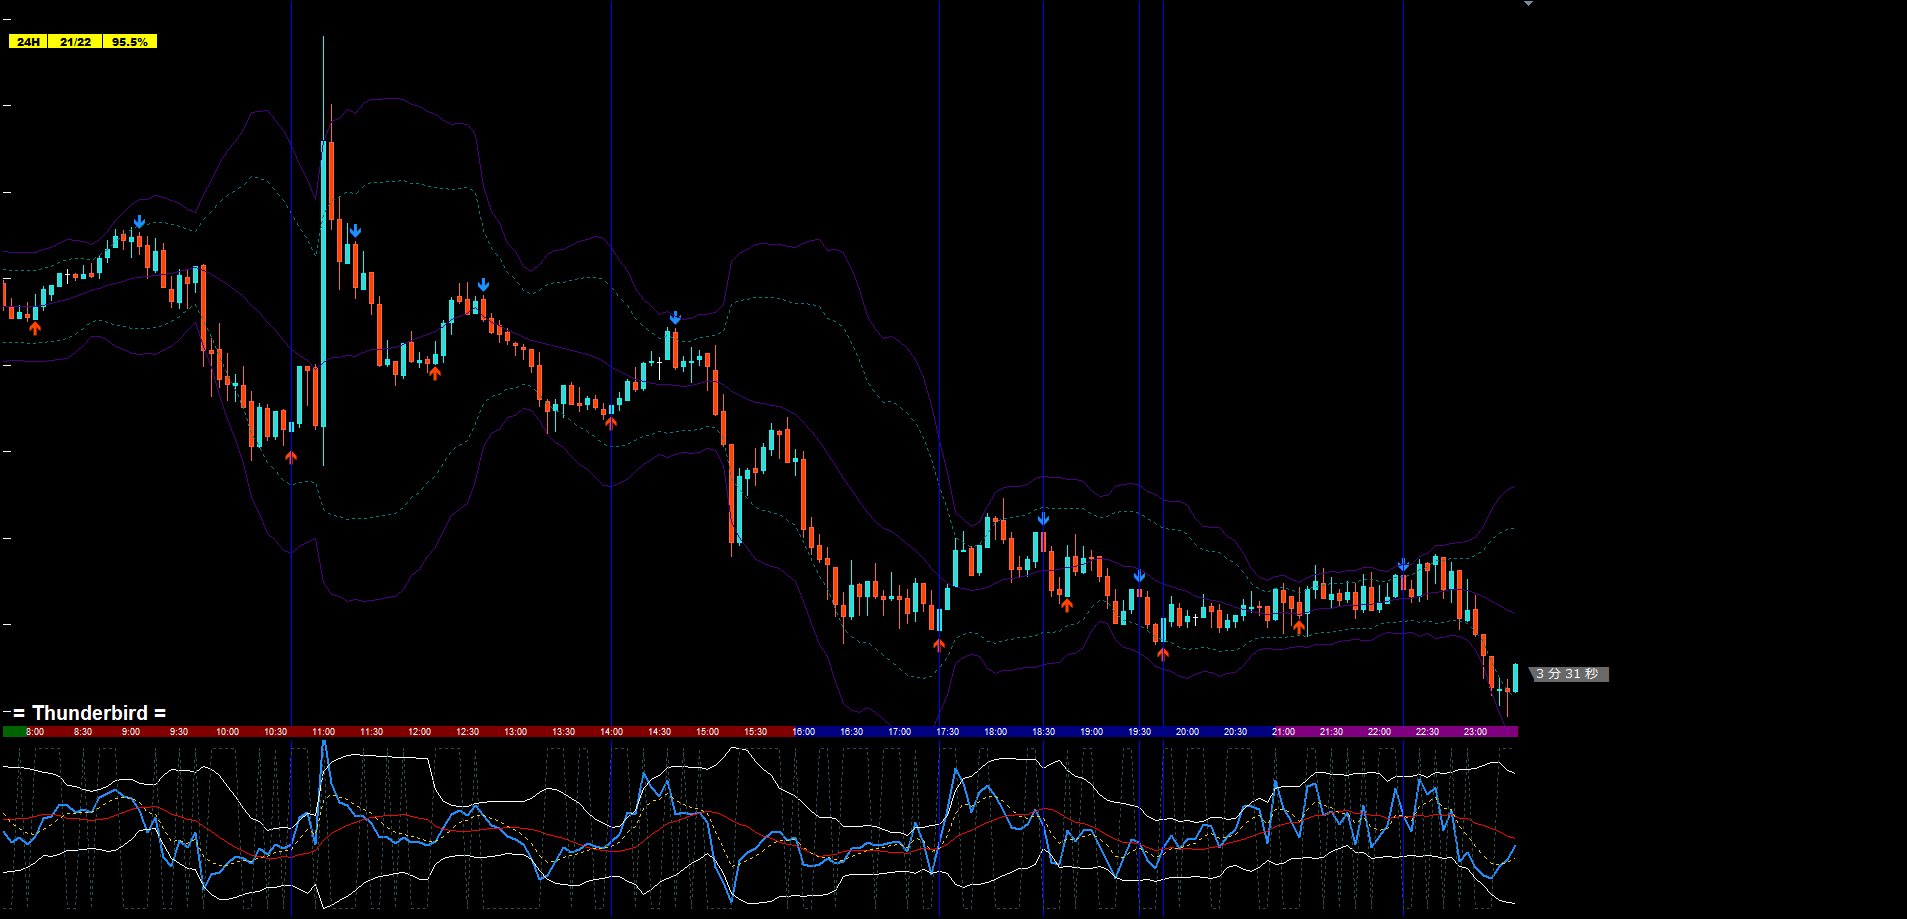Click the 21:30 time label

pyautogui.click(x=1331, y=732)
